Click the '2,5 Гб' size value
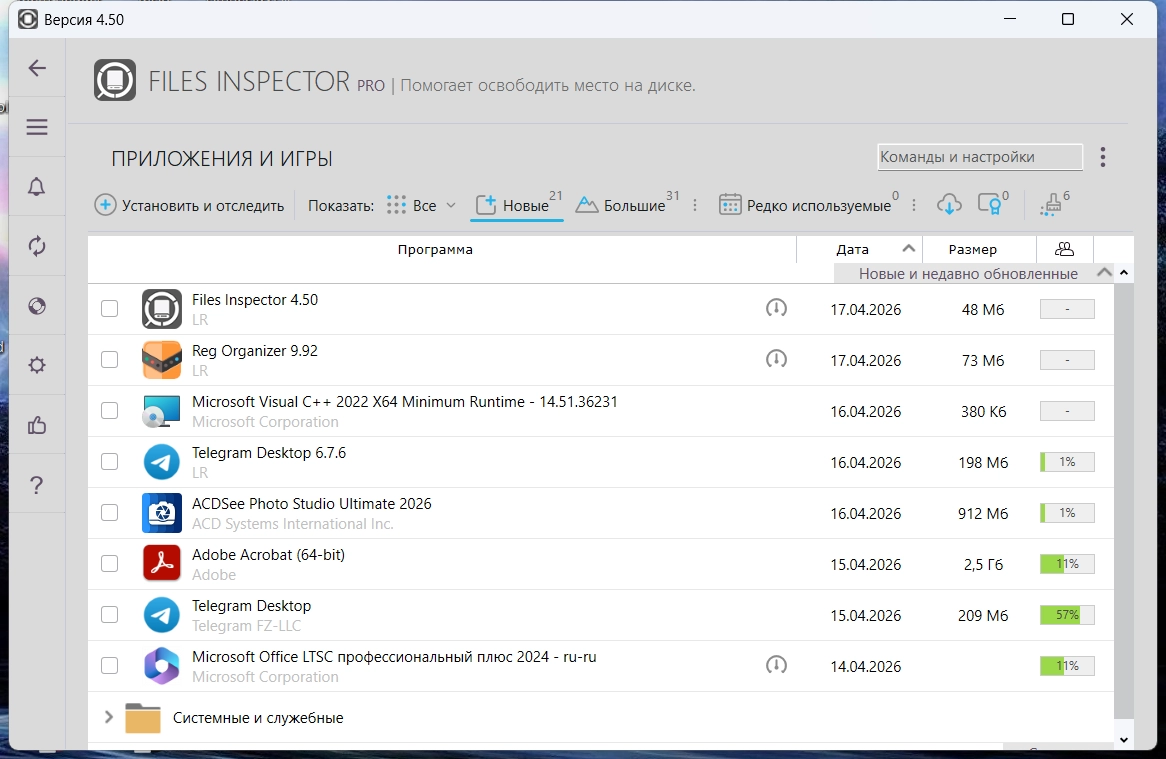Image resolution: width=1166 pixels, height=759 pixels. pyautogui.click(x=983, y=564)
